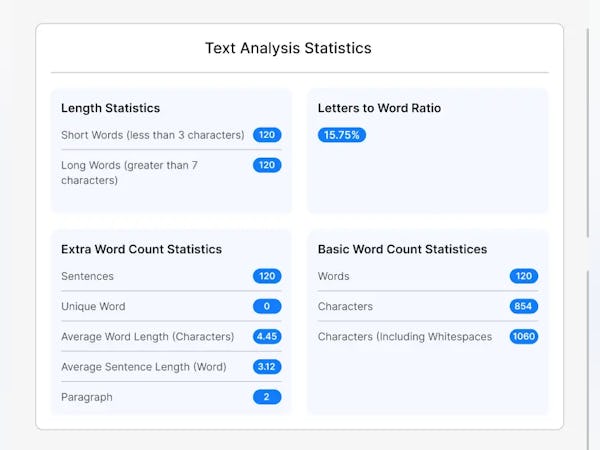Click the Paragraph count badge
The height and width of the screenshot is (450, 600).
point(267,396)
